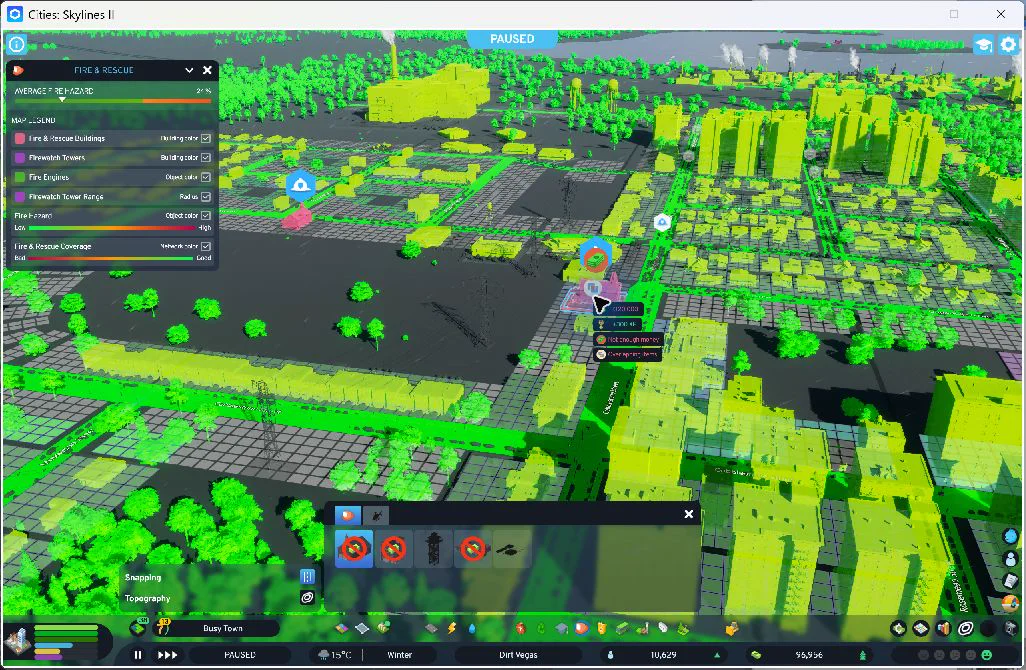Screen dimensions: 1026x670
Task: Toggle the Topography contour lines button
Action: click(308, 597)
